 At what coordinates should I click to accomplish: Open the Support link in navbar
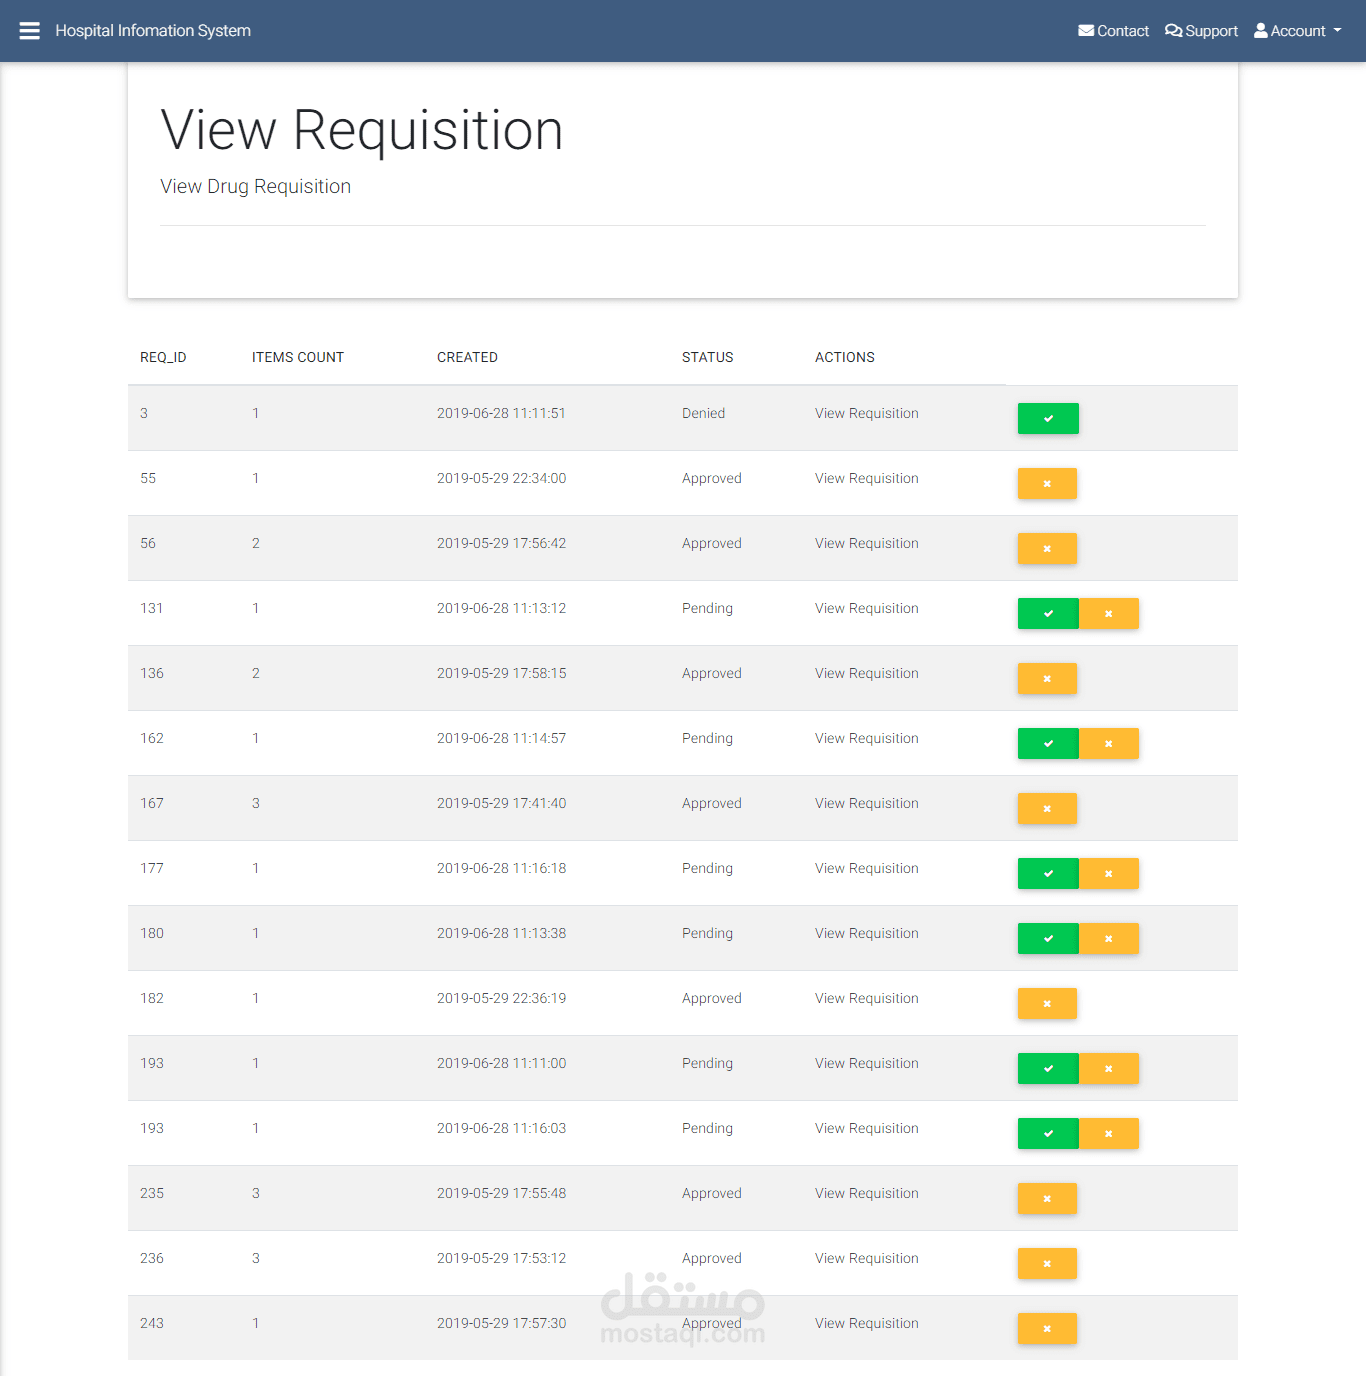point(1201,31)
